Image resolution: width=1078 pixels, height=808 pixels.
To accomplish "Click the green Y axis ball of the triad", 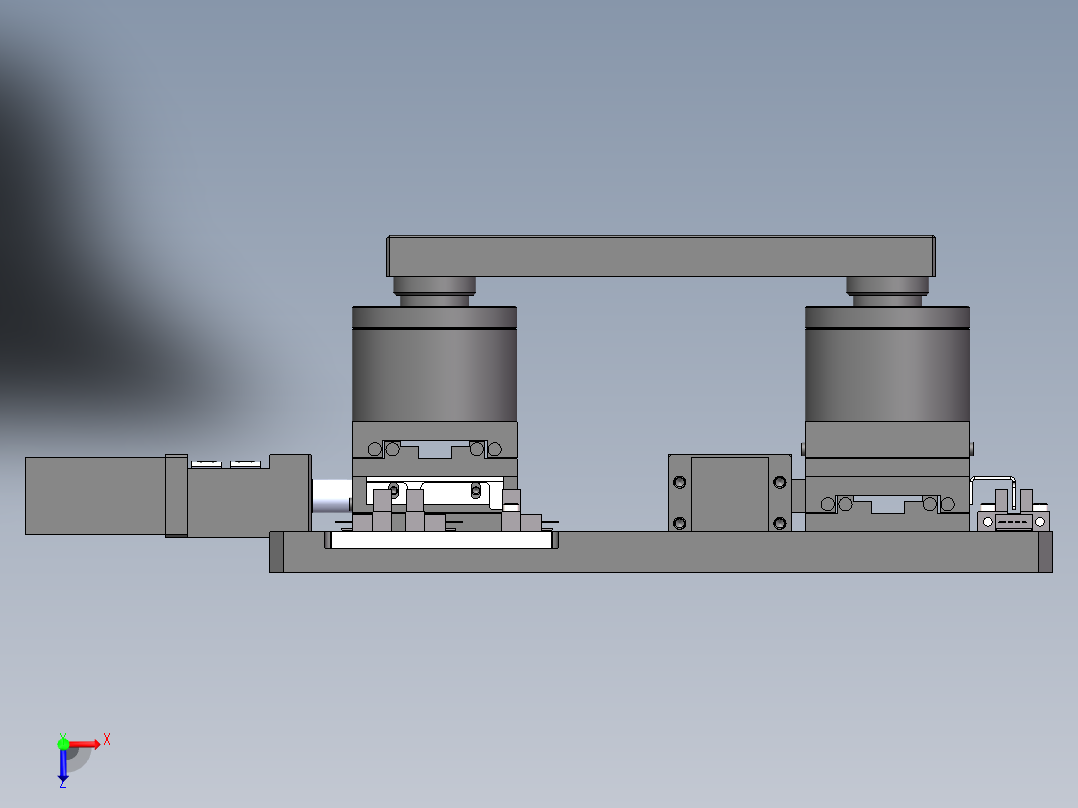I will 63,743.
